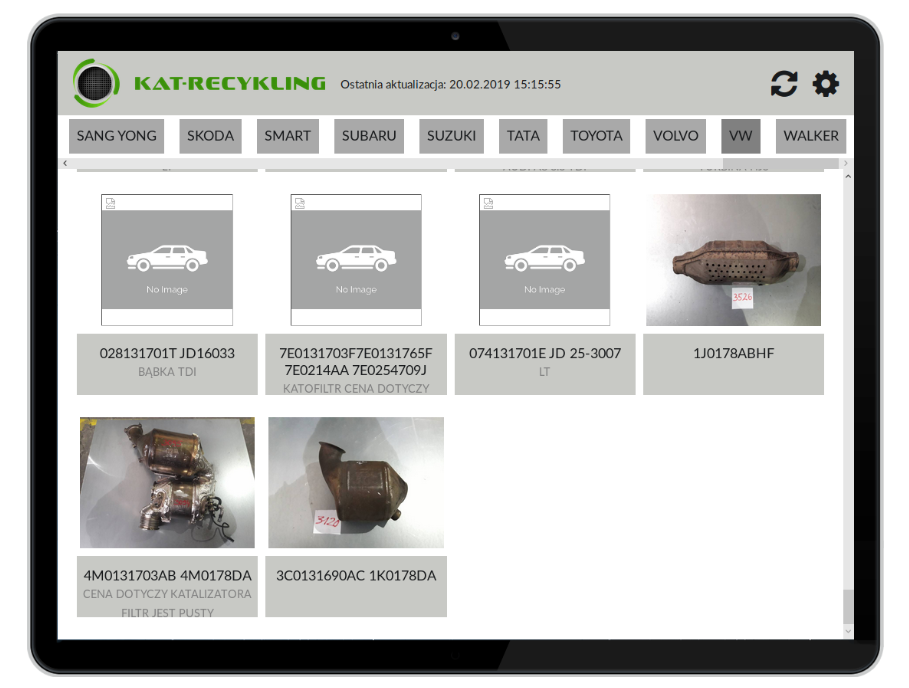Click the 074131701E JD 25-3007 label

545,353
